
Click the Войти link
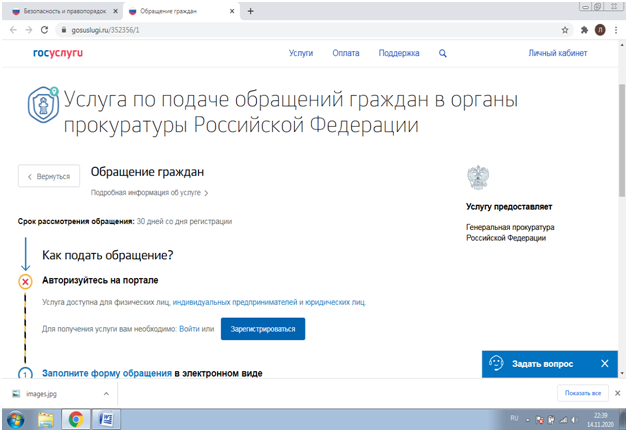pyautogui.click(x=189, y=329)
